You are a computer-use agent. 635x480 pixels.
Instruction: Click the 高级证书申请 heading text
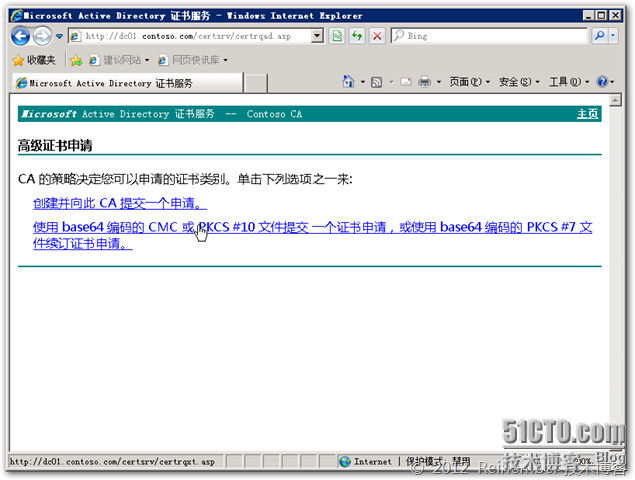[55, 145]
